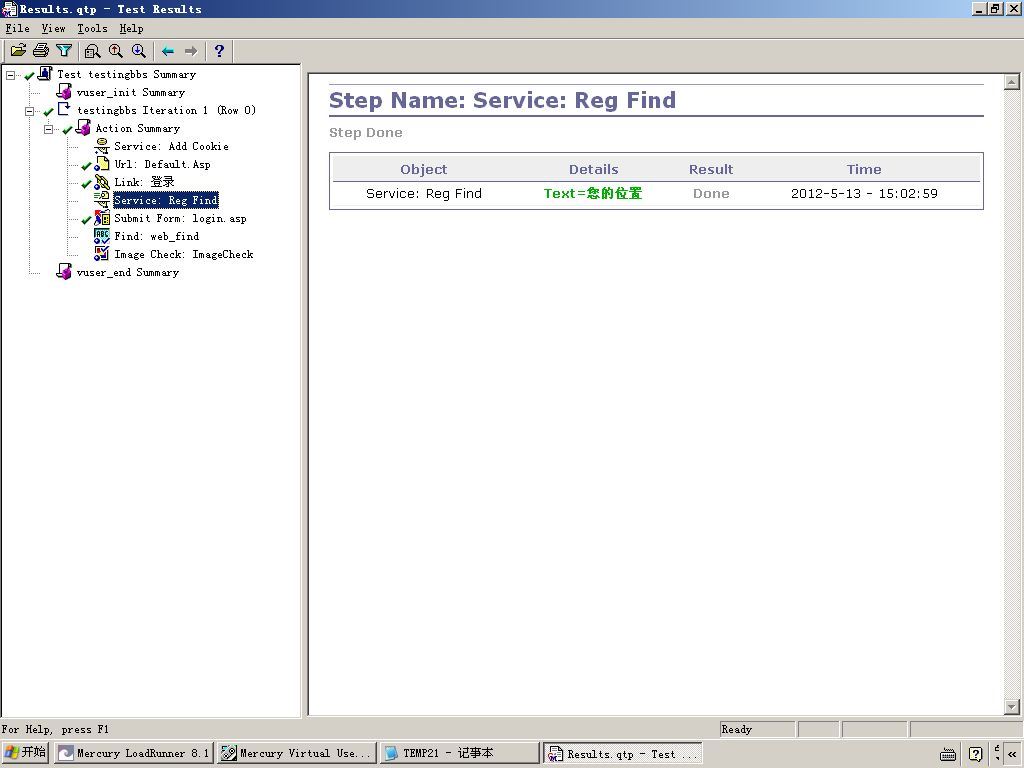Select Test testingbbs Summary tree item
The image size is (1024, 768).
click(x=127, y=74)
